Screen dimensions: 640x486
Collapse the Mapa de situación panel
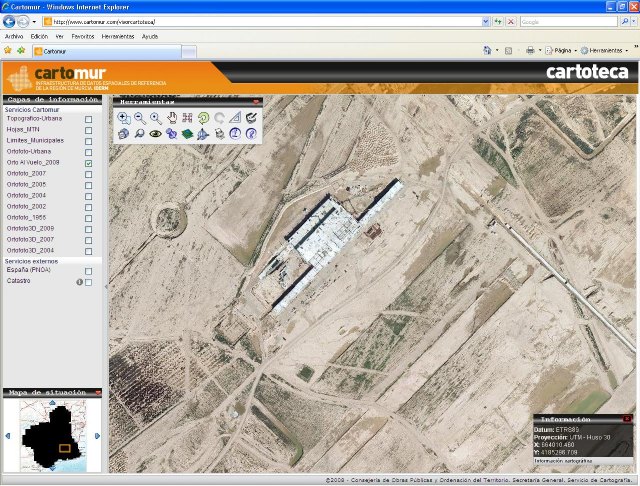[98, 393]
